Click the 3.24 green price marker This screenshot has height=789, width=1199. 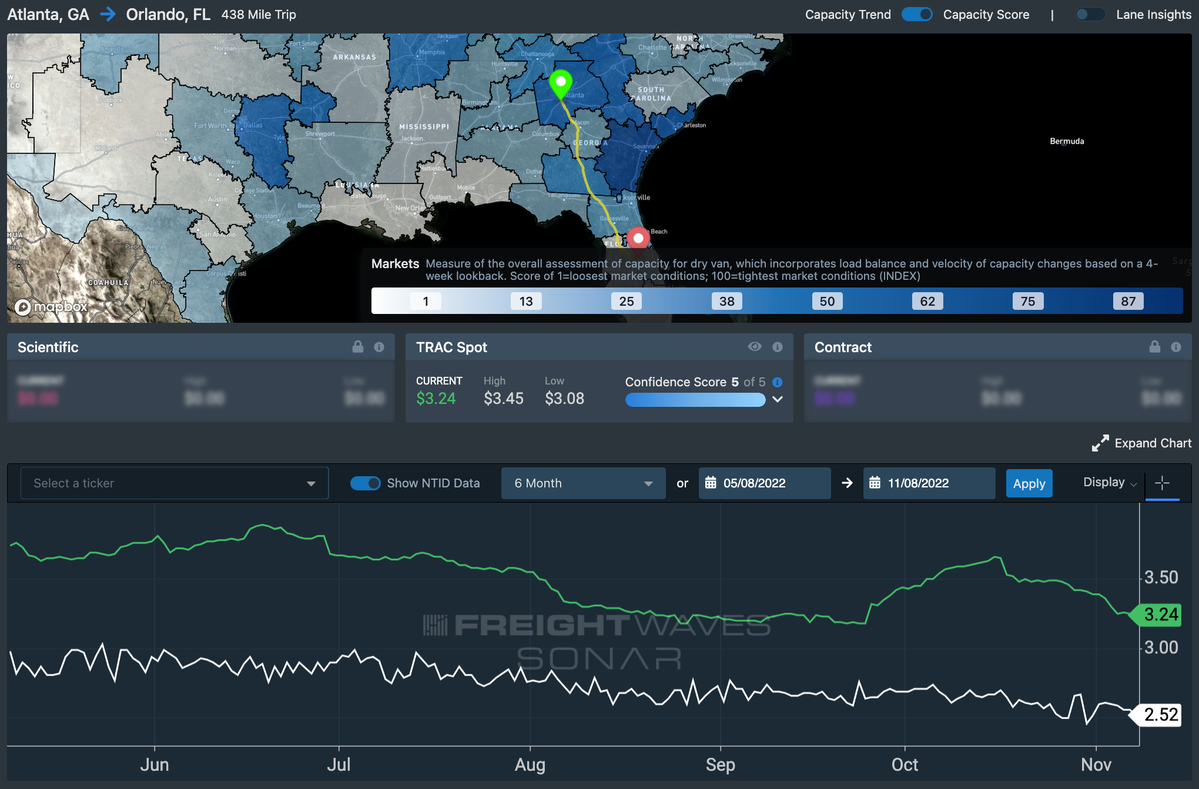(1155, 615)
